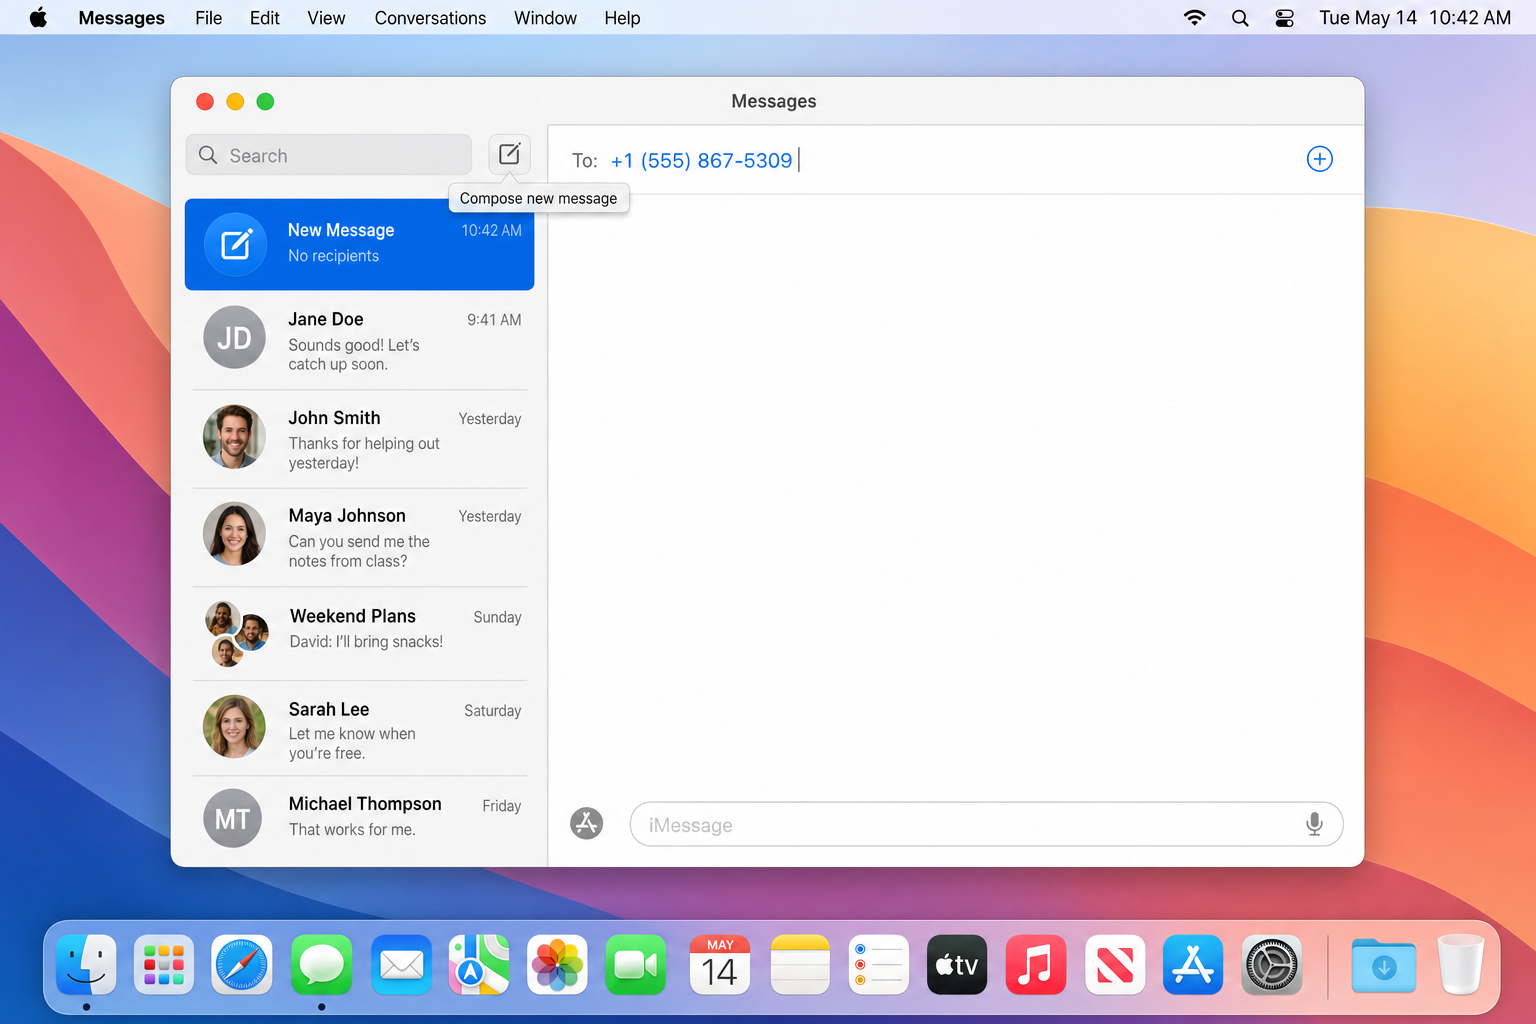The width and height of the screenshot is (1536, 1024).
Task: Open App Store from the dock
Action: coord(1193,965)
